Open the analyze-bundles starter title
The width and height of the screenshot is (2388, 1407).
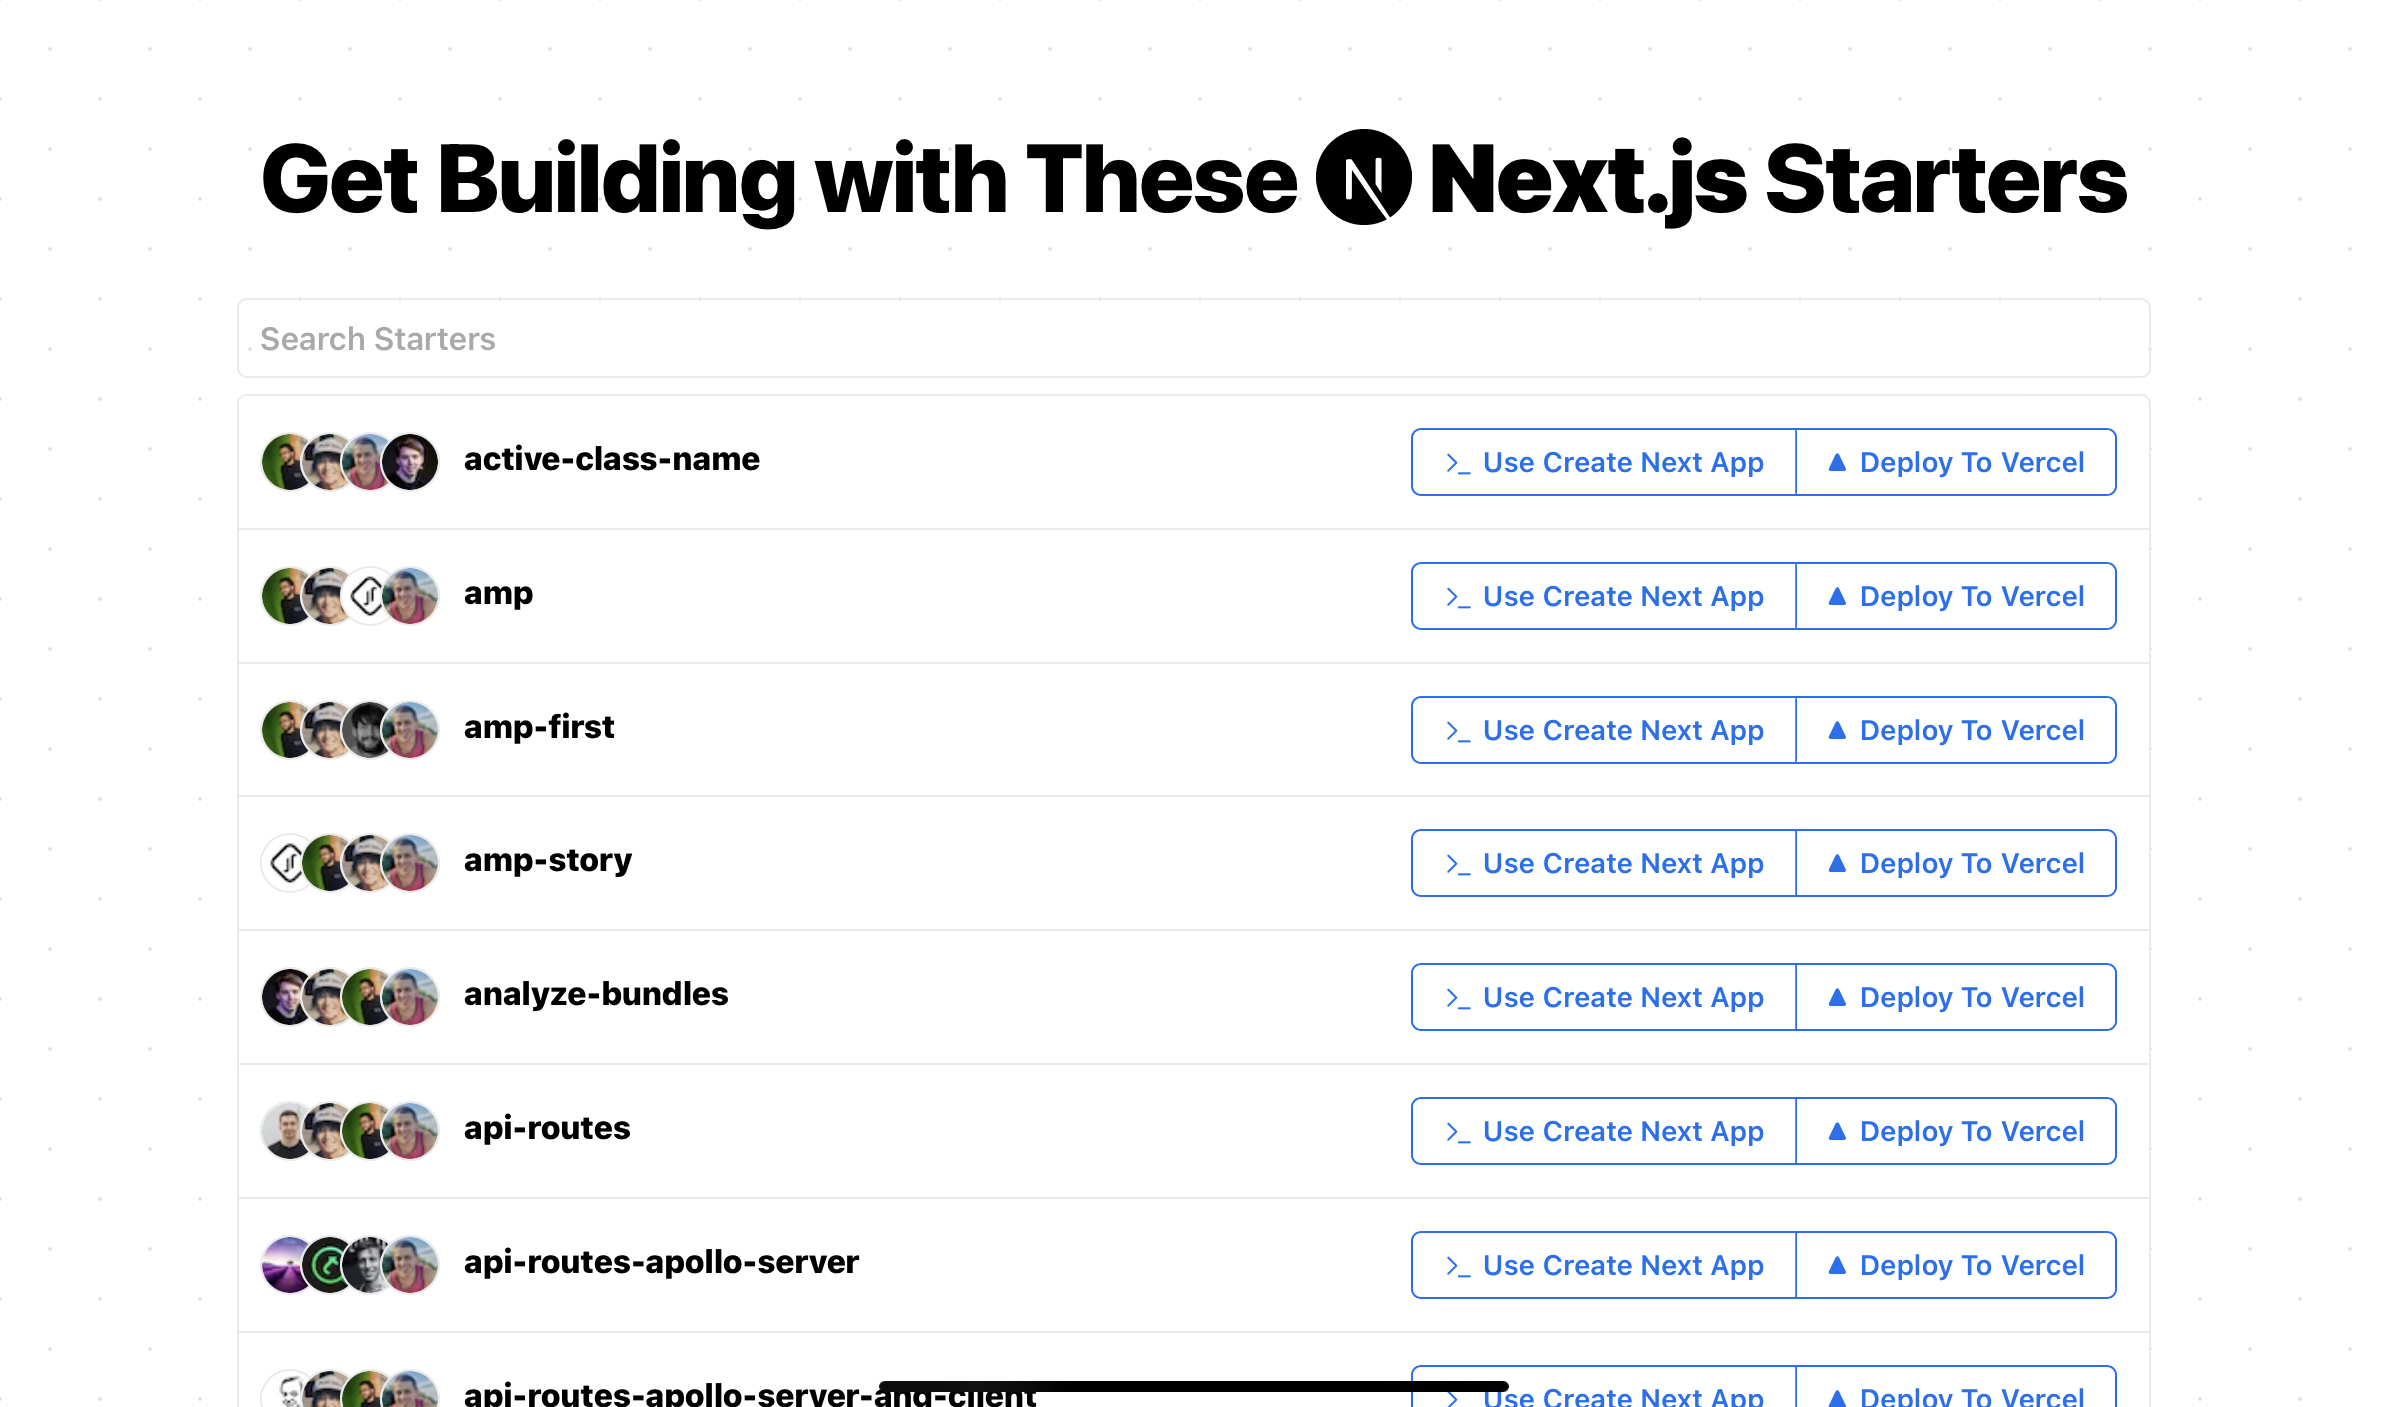596,994
